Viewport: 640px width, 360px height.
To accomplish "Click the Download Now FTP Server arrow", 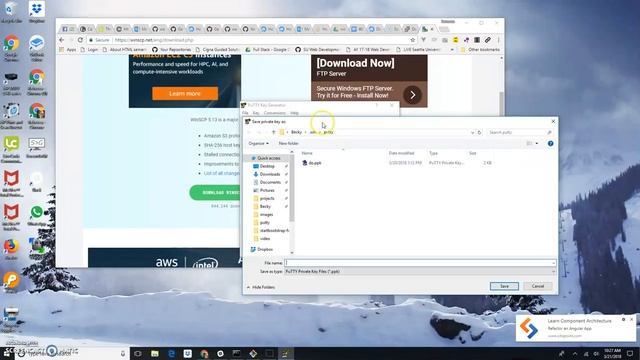I will click(413, 95).
